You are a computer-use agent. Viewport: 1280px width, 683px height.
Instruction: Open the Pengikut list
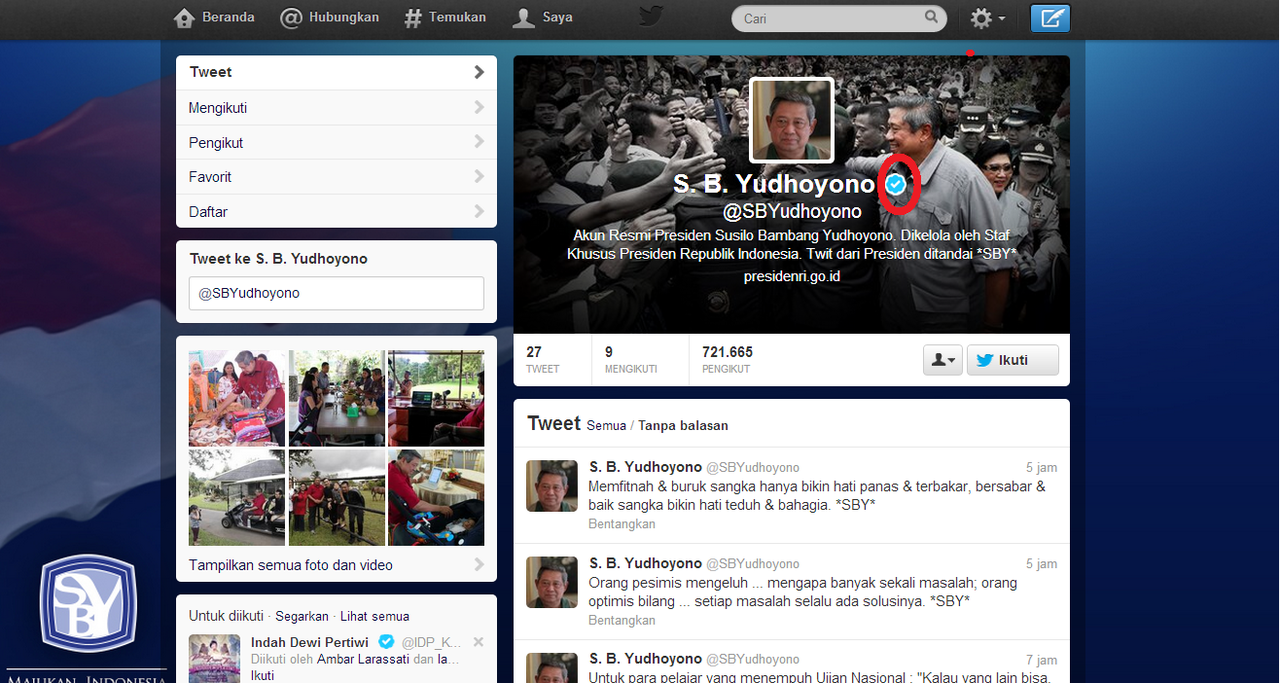point(336,143)
